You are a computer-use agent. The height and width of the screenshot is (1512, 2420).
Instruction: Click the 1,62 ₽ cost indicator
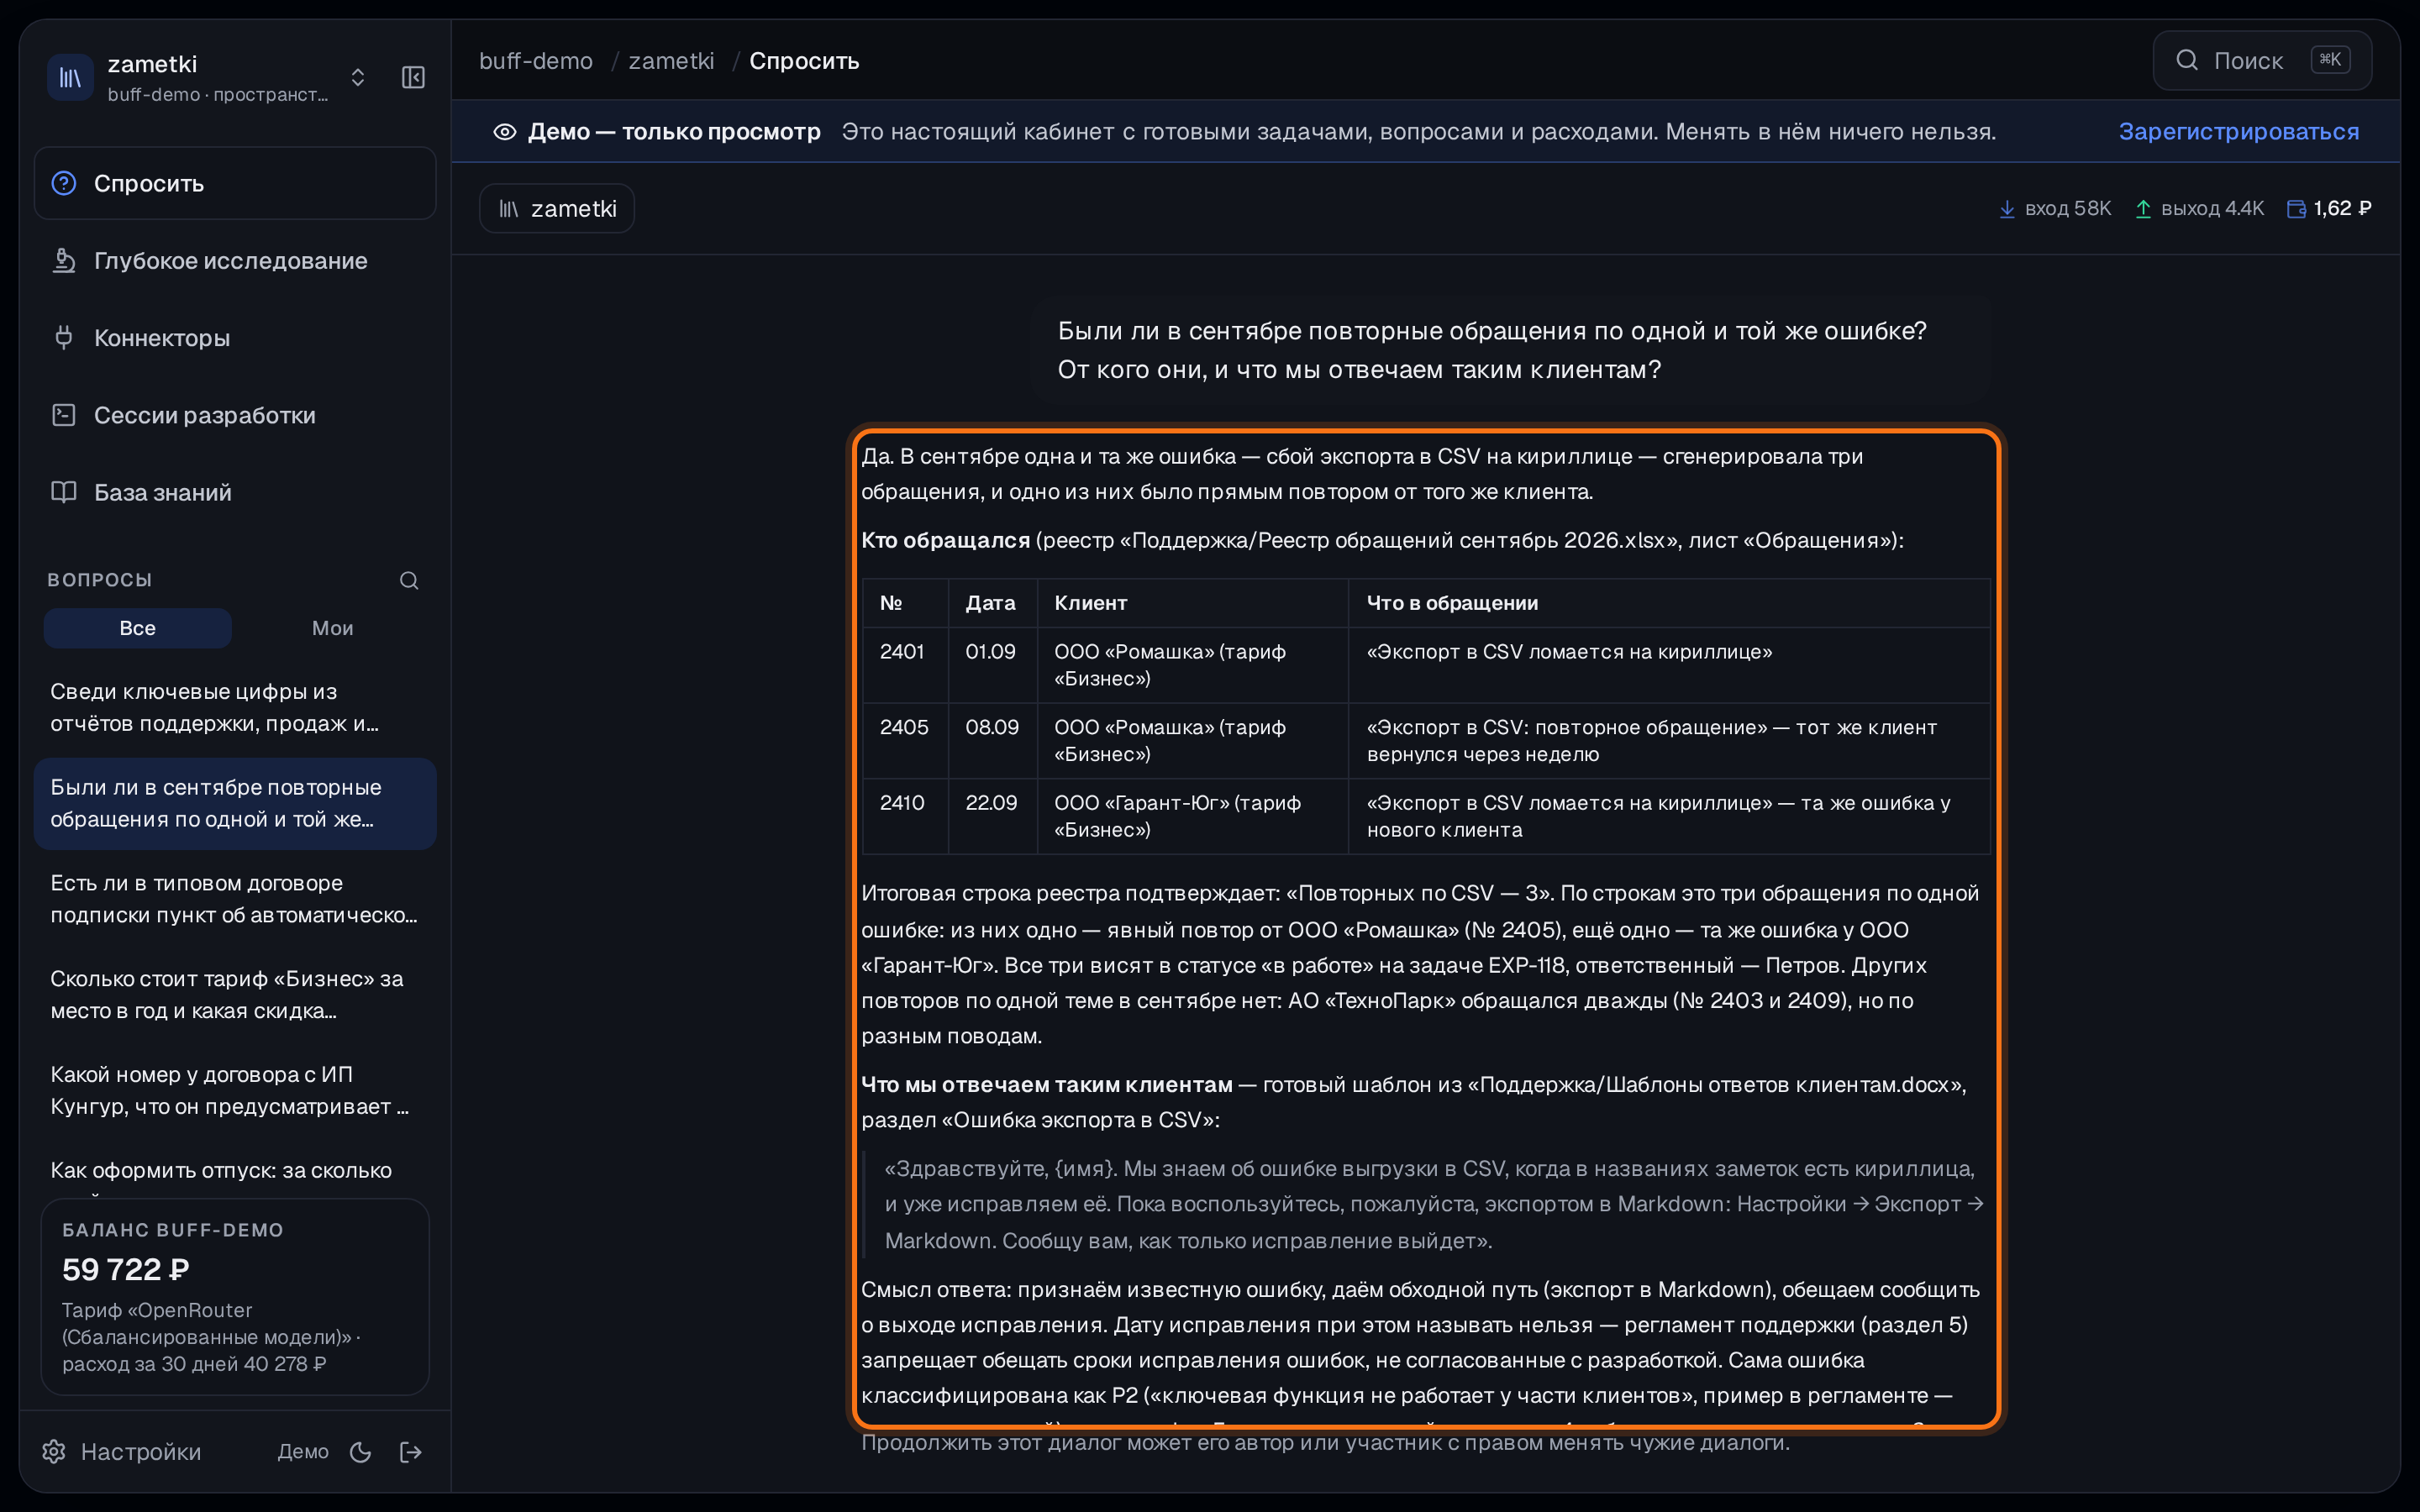coord(2329,208)
